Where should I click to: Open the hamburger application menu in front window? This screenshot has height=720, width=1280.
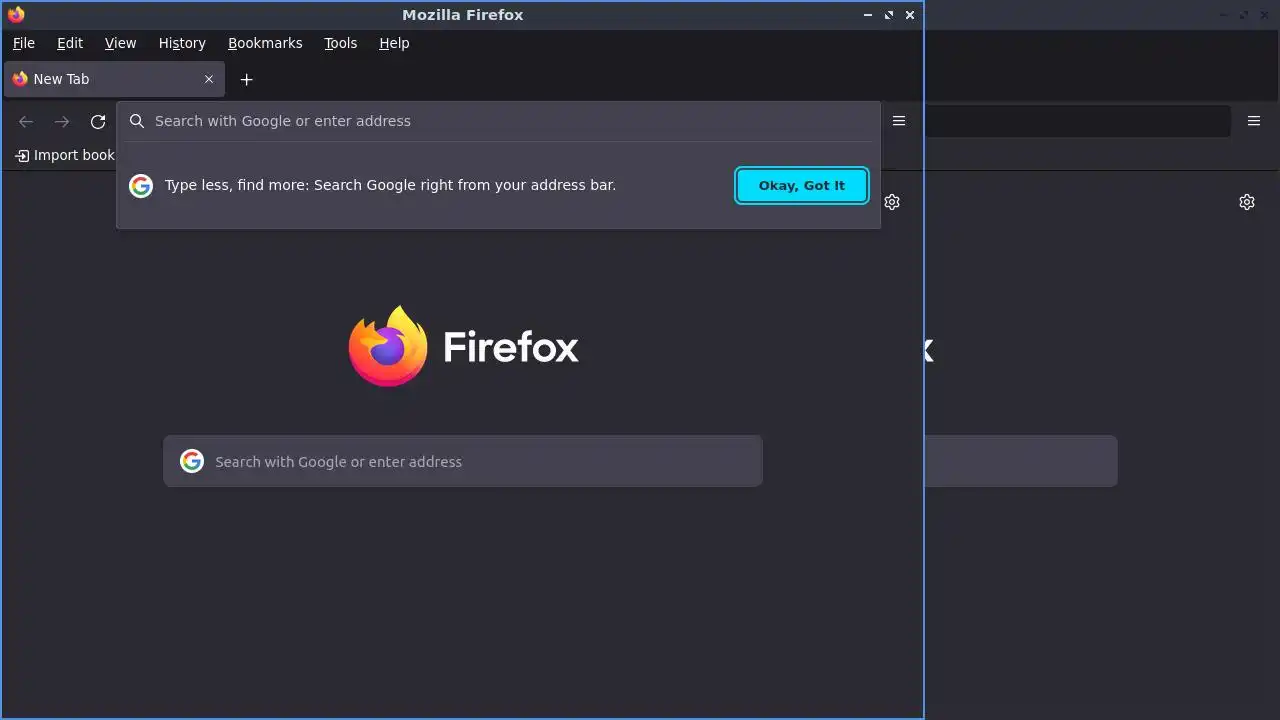[899, 121]
